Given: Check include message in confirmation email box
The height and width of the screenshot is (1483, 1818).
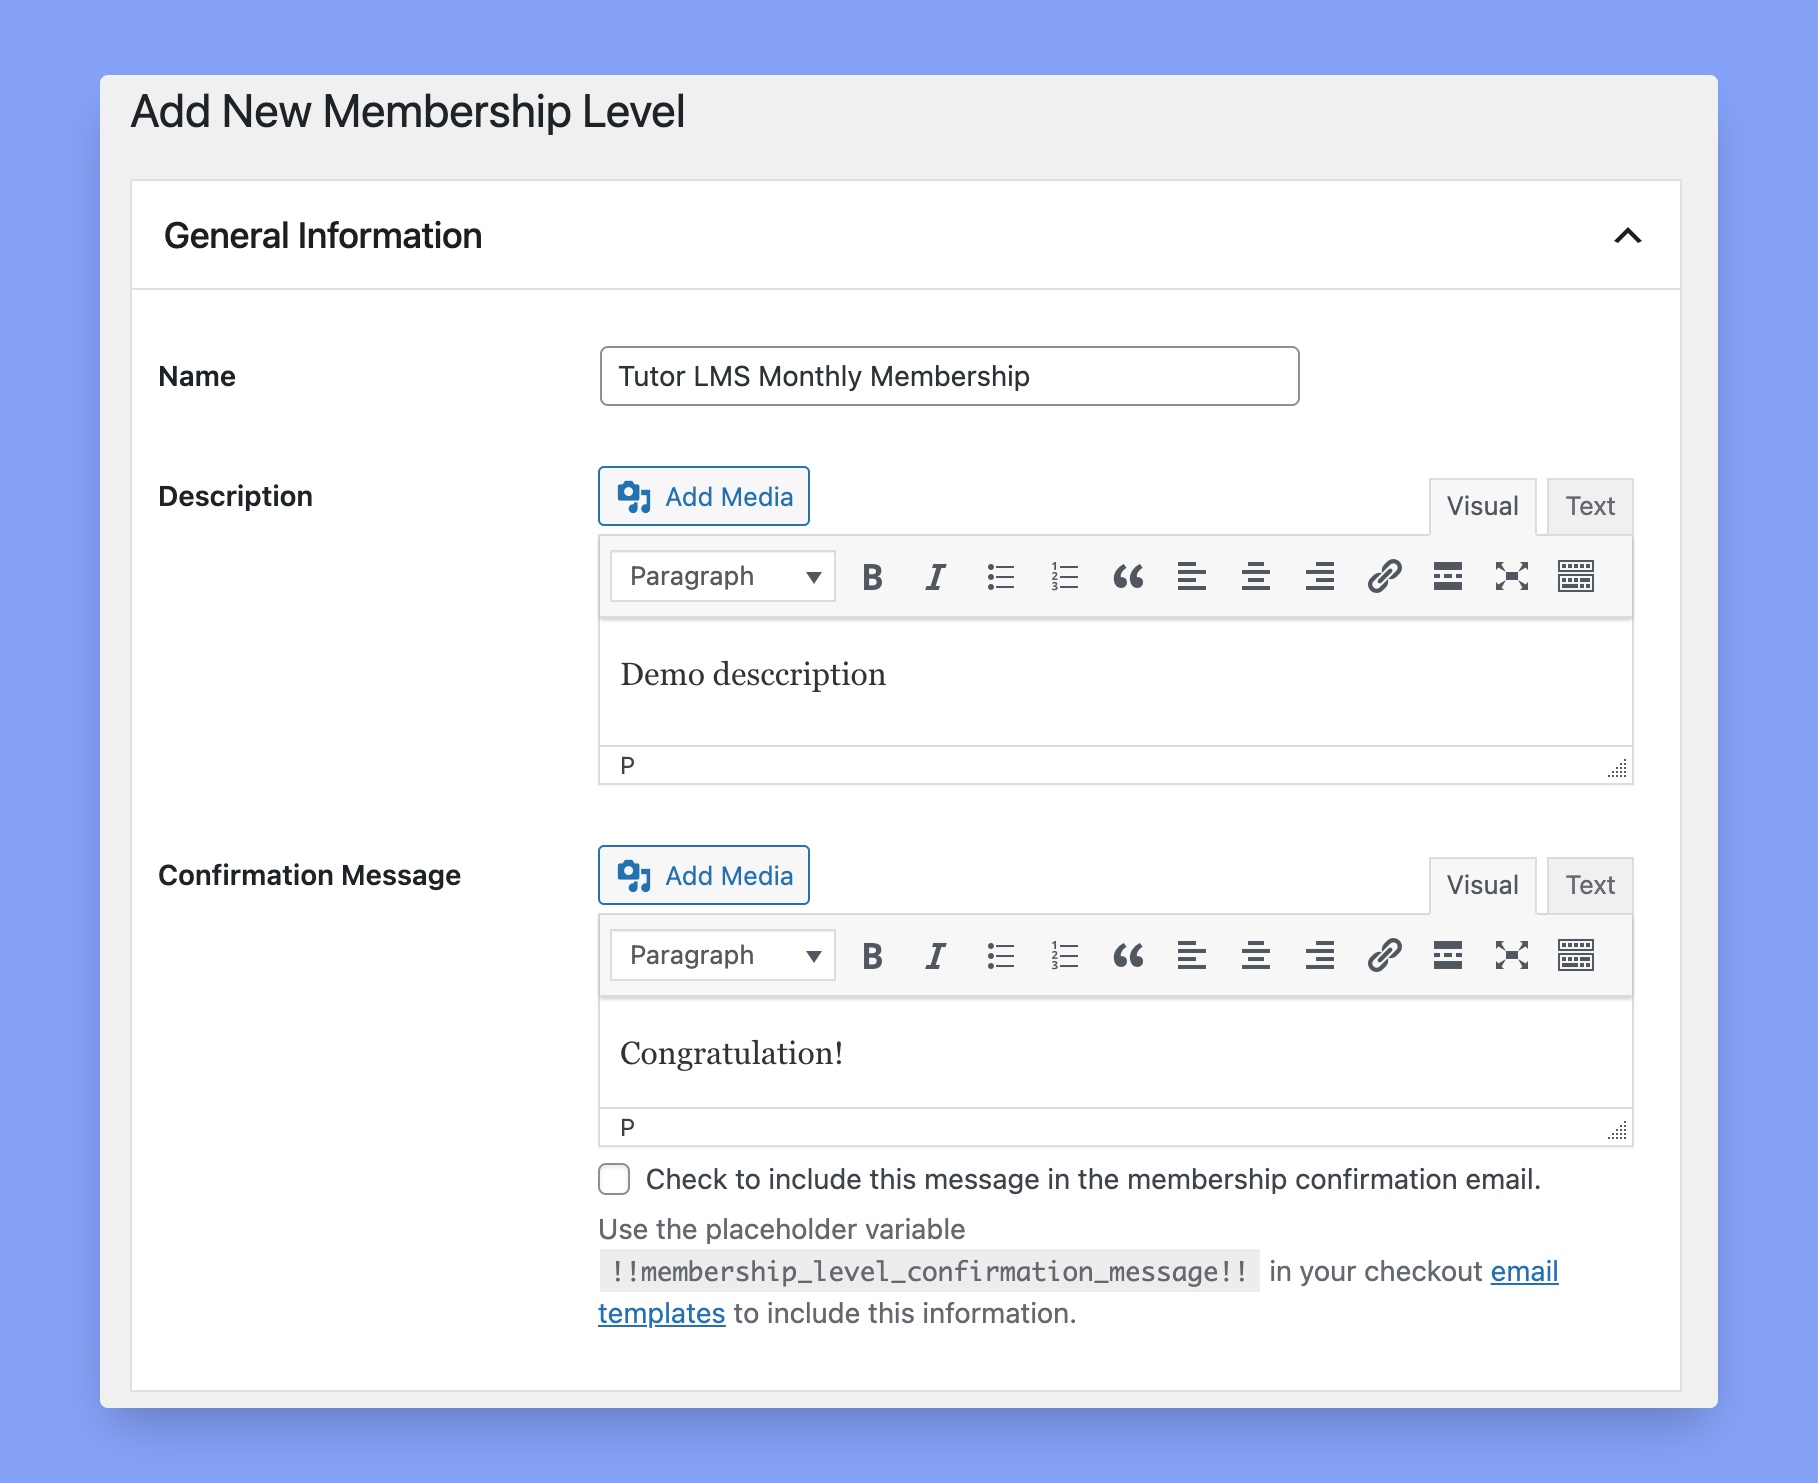Looking at the screenshot, I should 614,1179.
